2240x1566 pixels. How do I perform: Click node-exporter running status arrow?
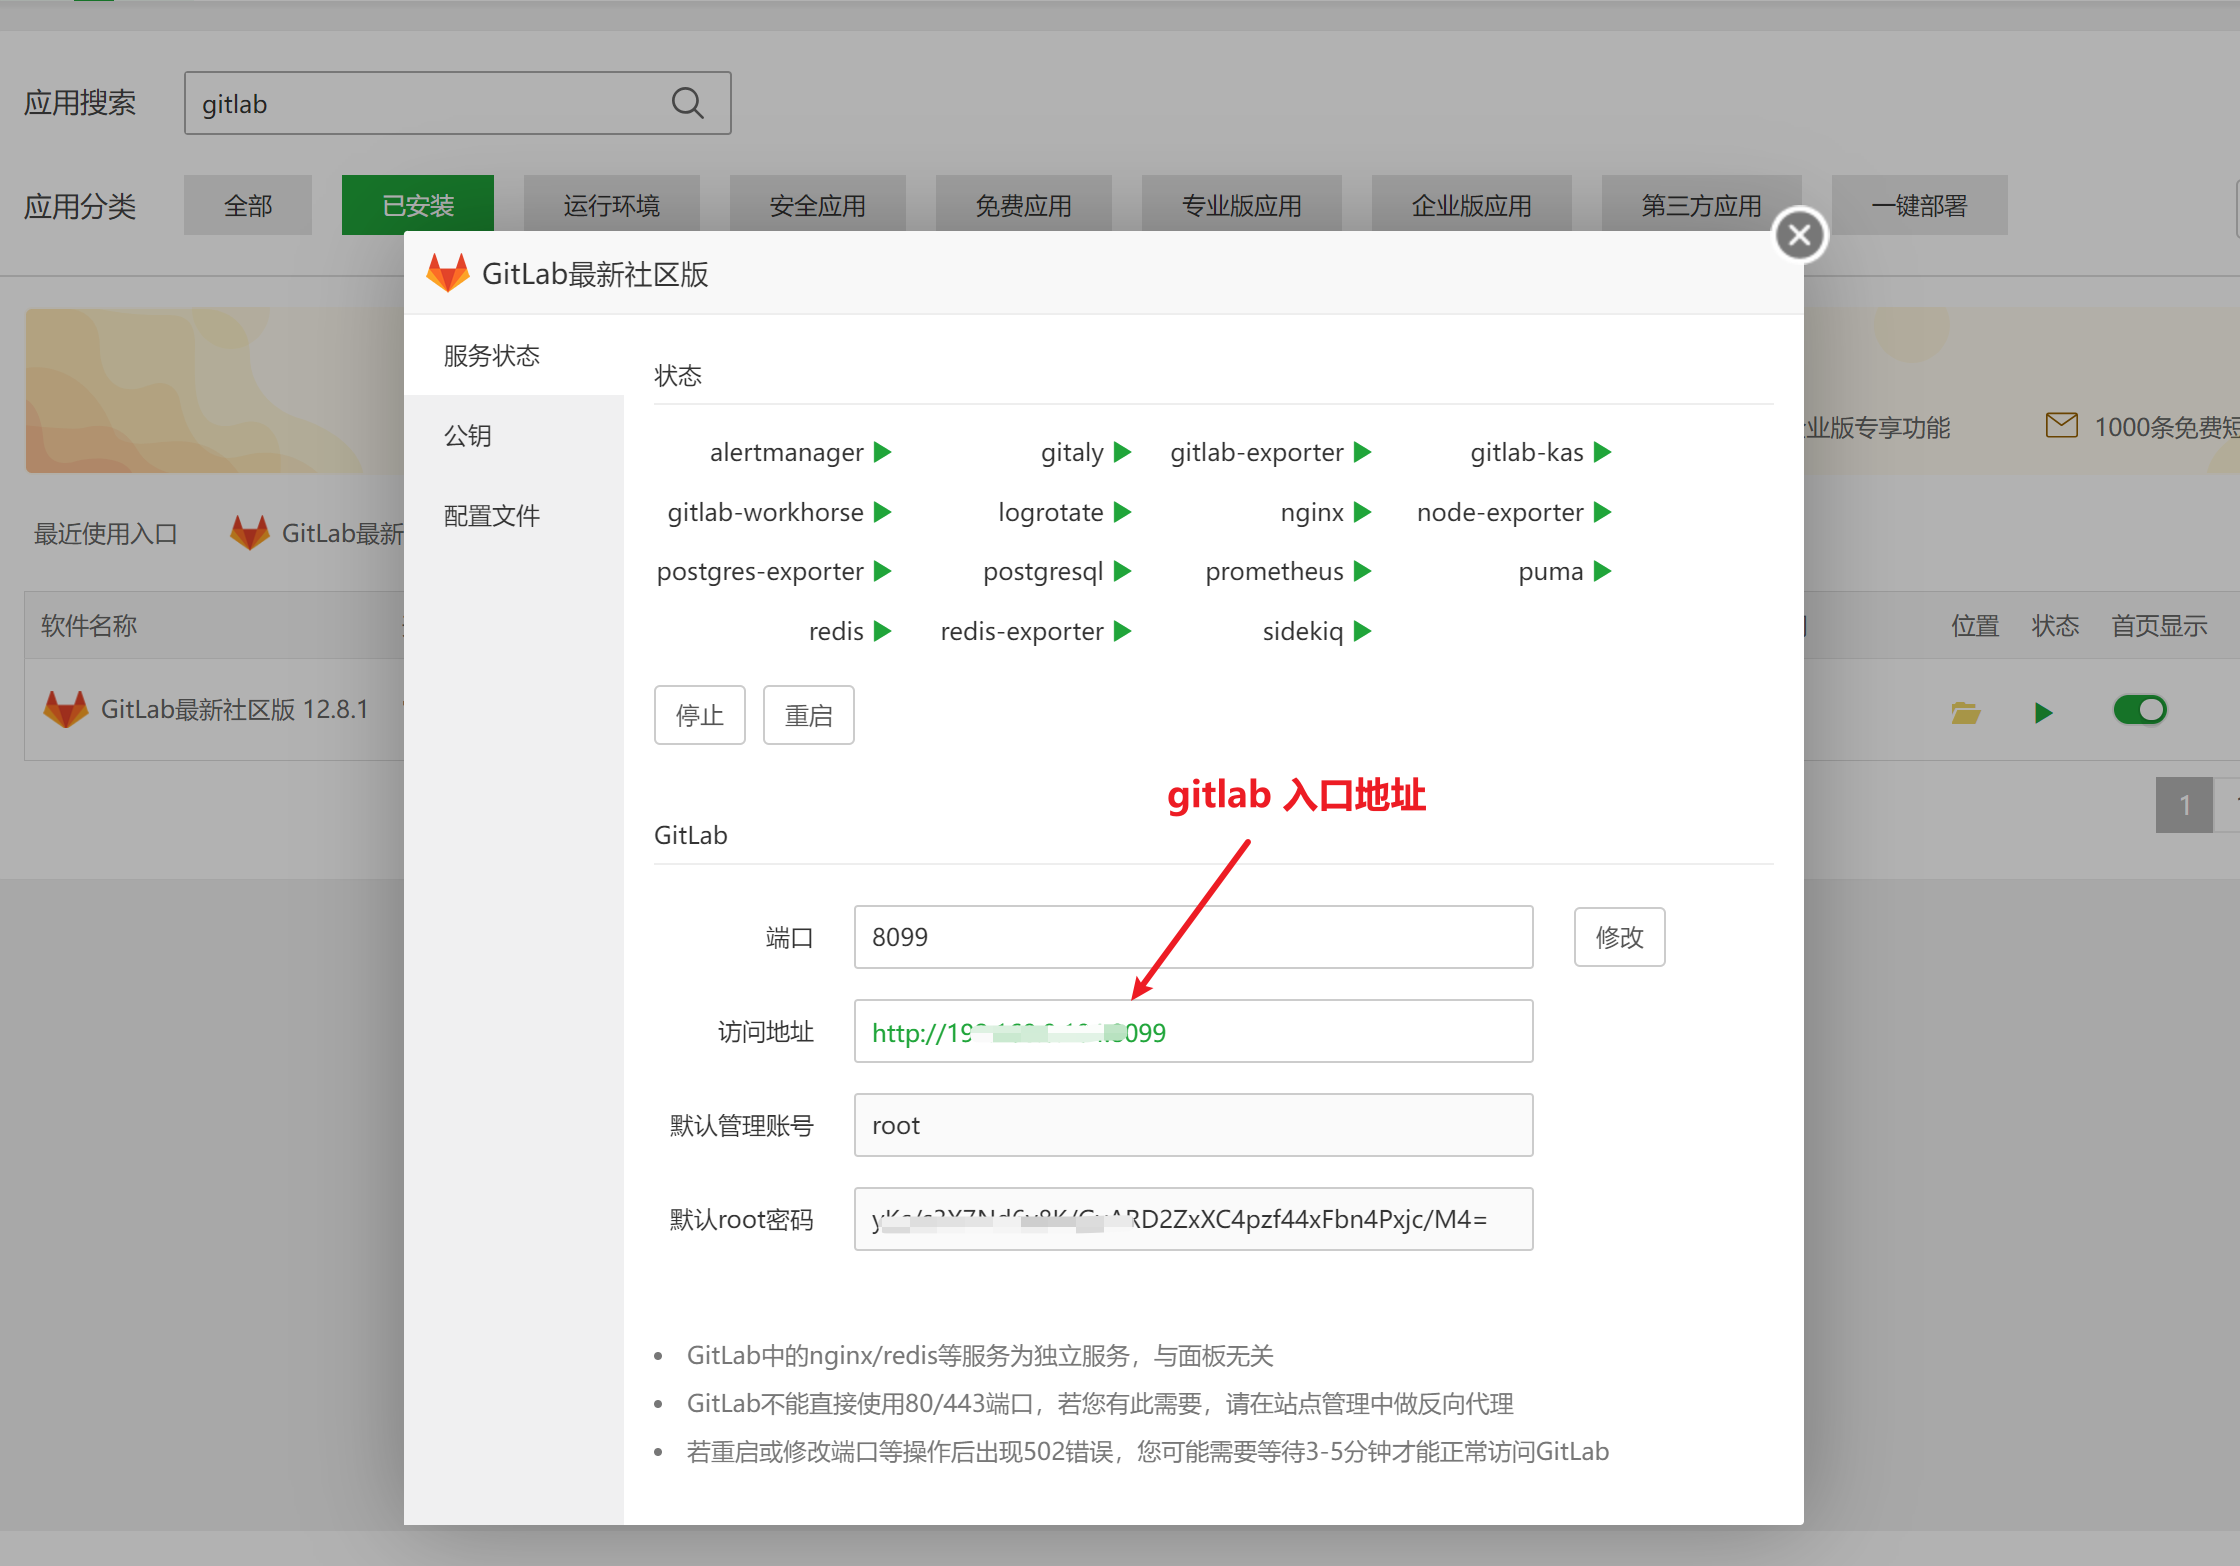[1602, 512]
